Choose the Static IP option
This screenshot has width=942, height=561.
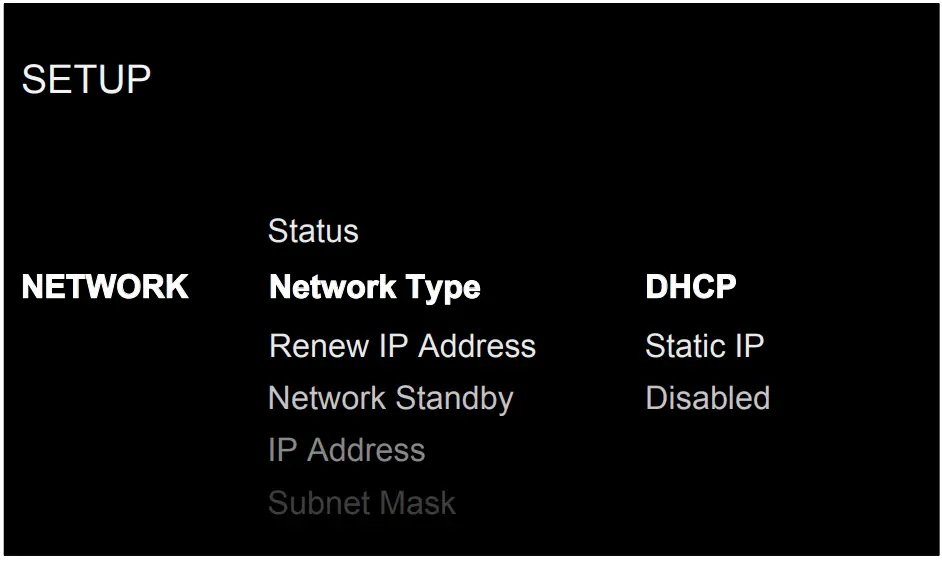click(704, 346)
